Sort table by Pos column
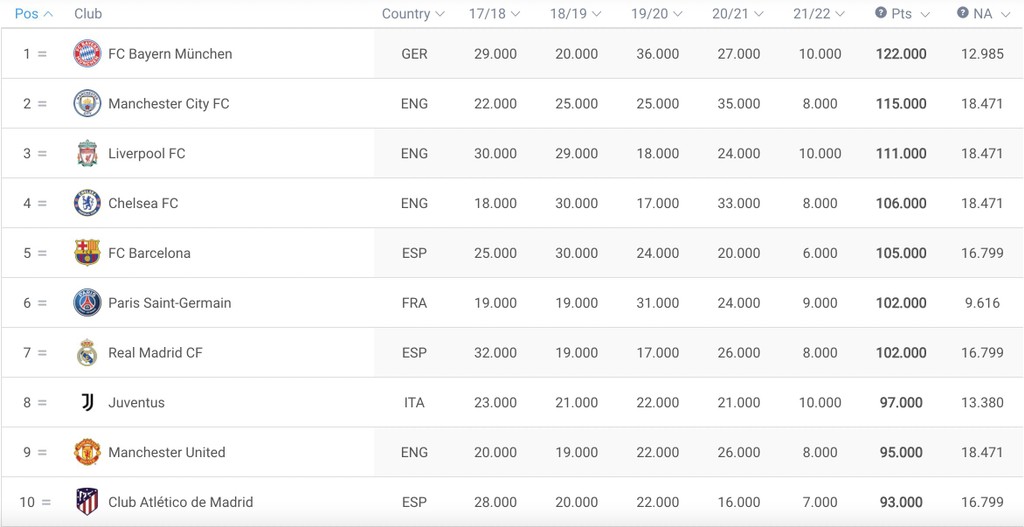This screenshot has height=527, width=1024. point(33,14)
